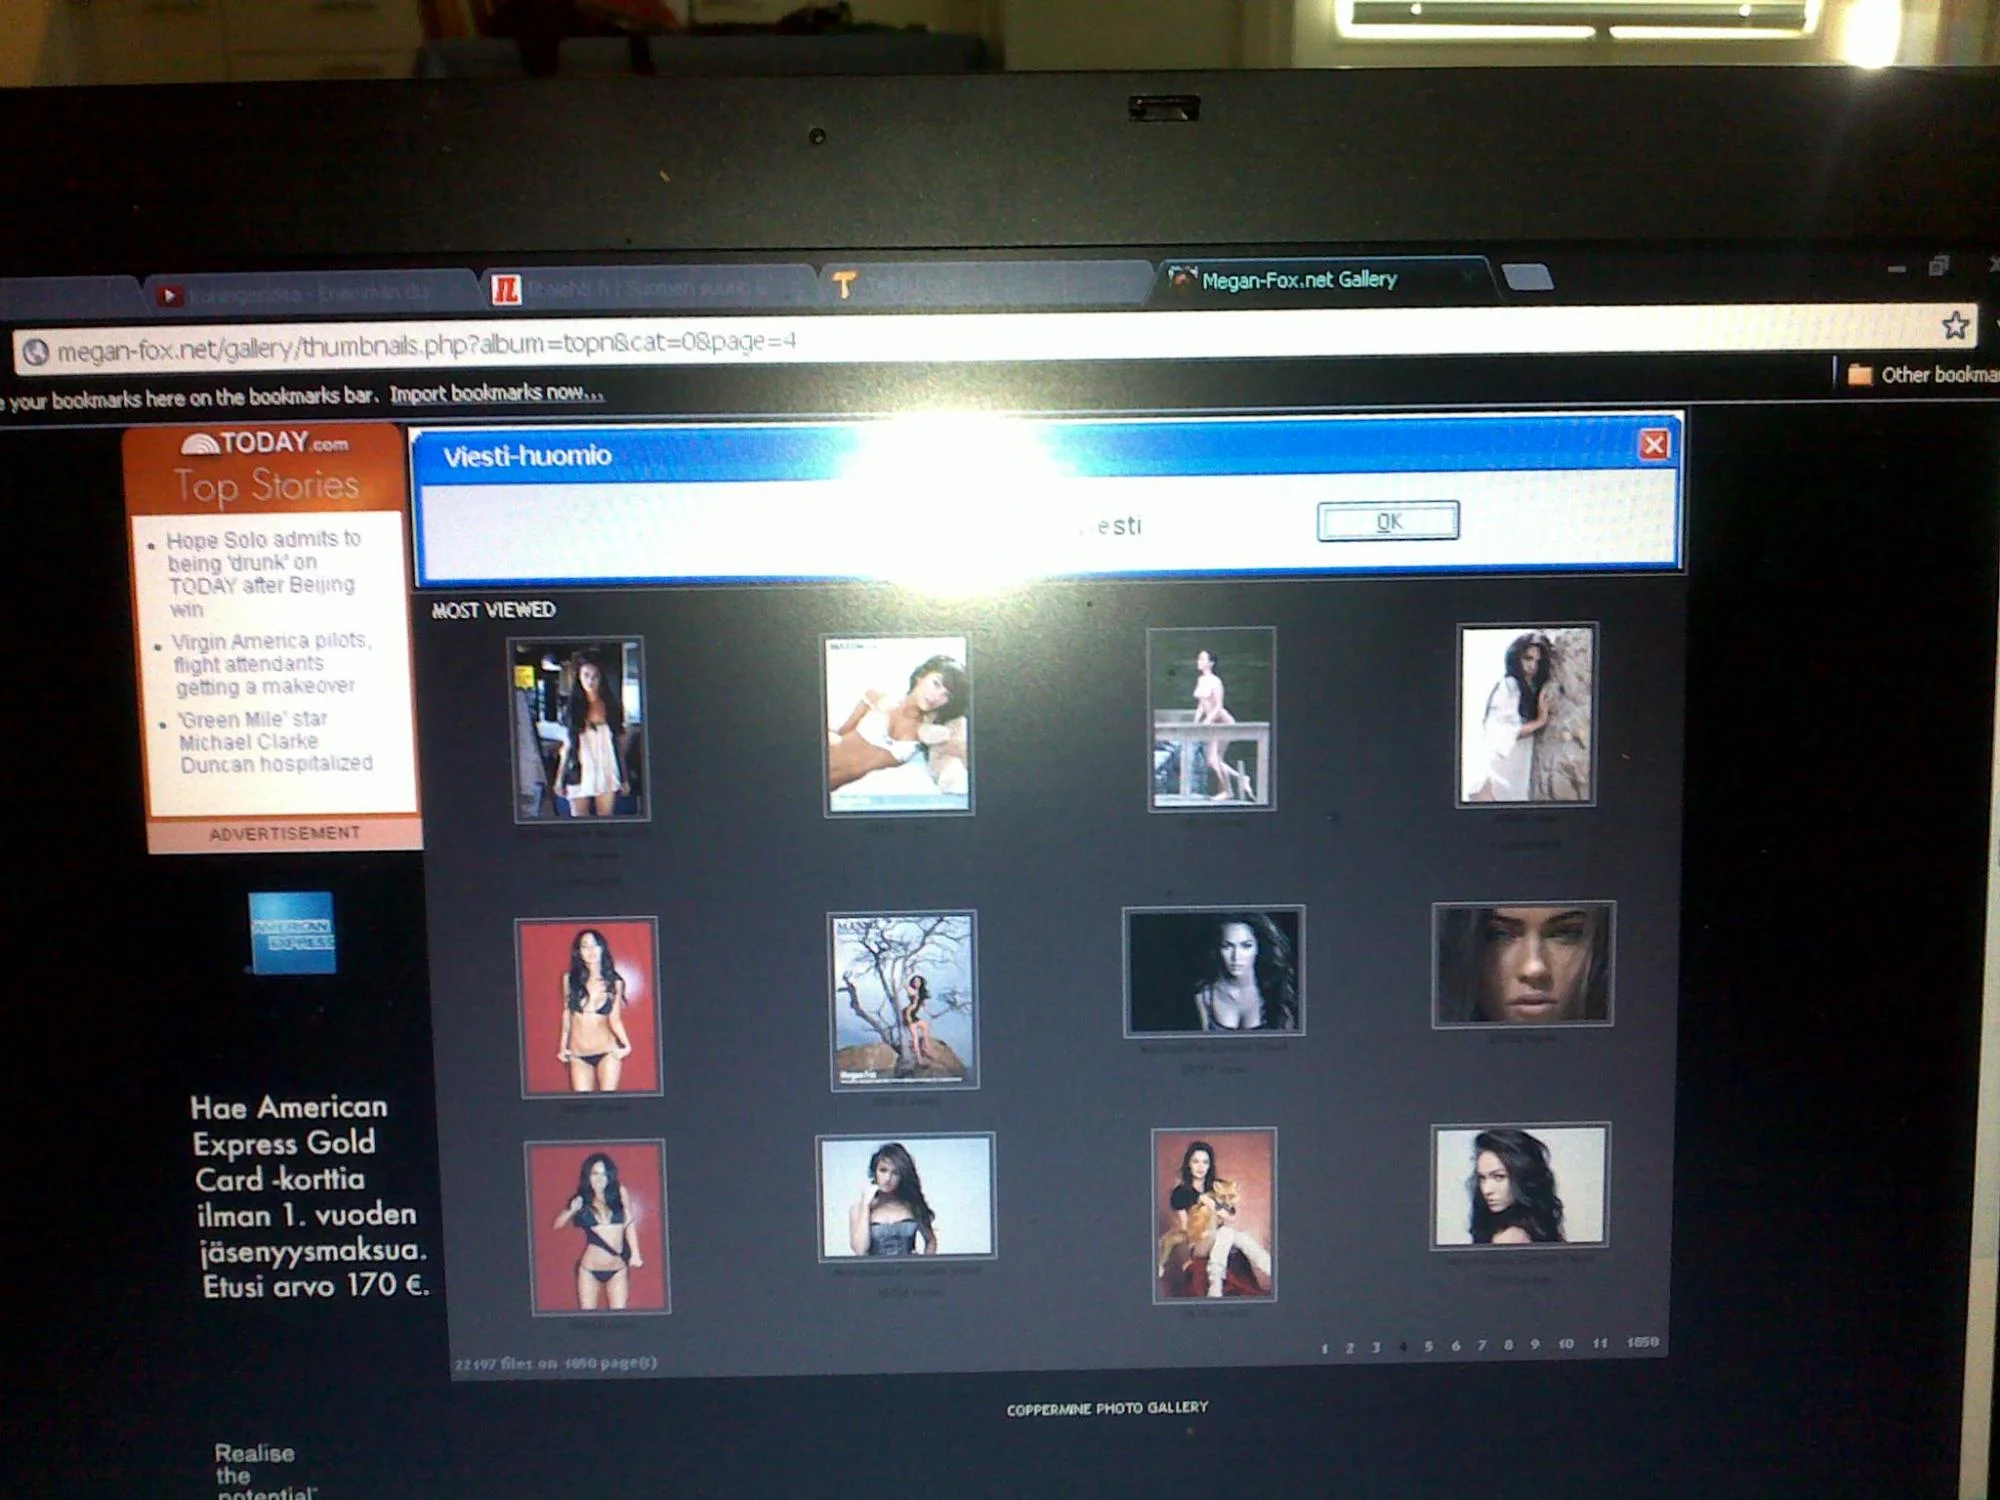The width and height of the screenshot is (2000, 1500).
Task: Close the Viesti-huomio dialog with red X
Action: point(1653,444)
